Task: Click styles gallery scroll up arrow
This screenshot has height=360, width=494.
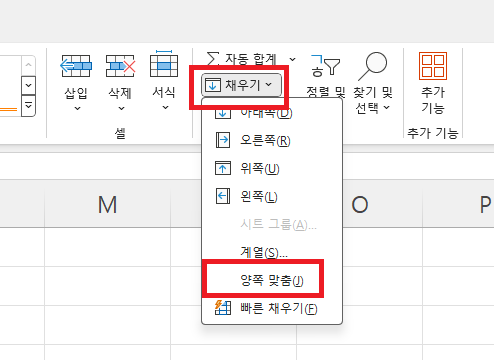Action: (28, 65)
